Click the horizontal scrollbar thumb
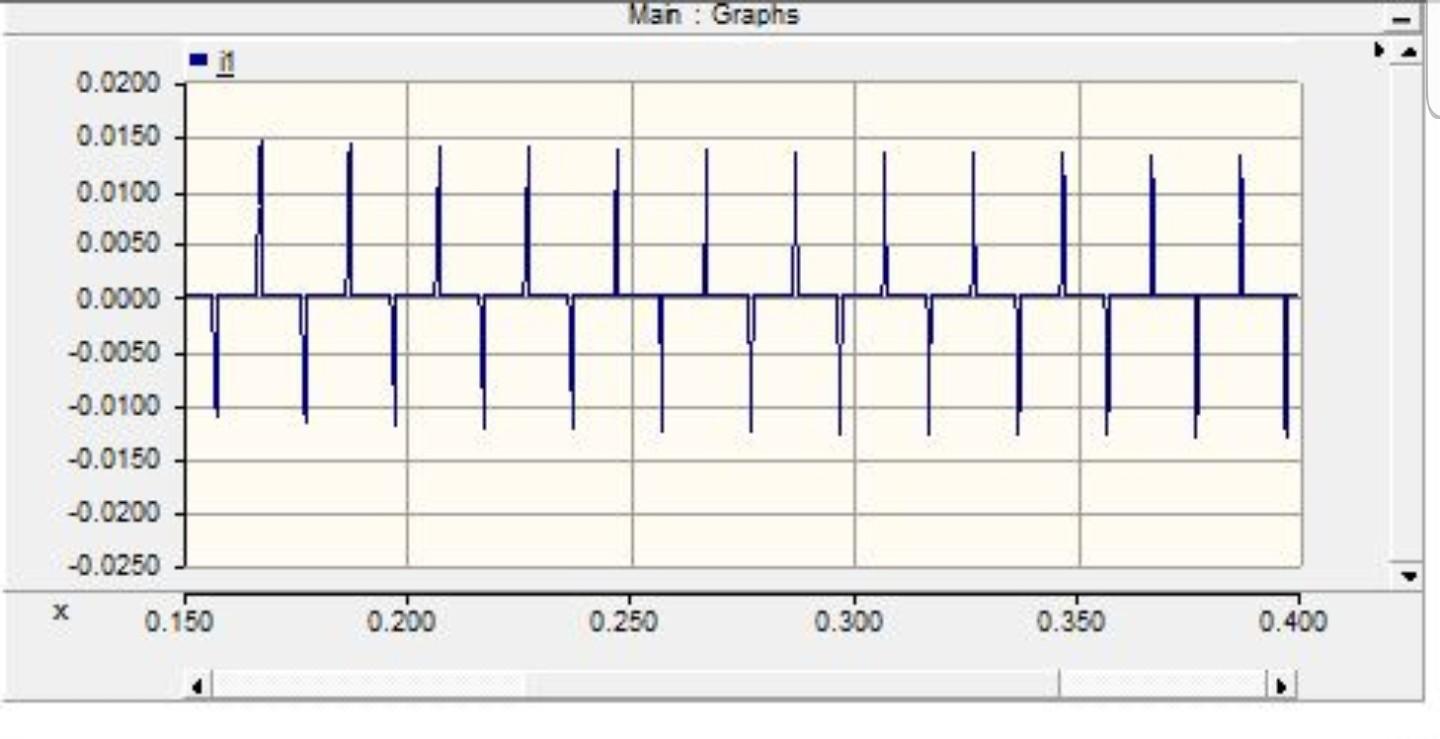Image resolution: width=1440 pixels, height=739 pixels. point(790,684)
